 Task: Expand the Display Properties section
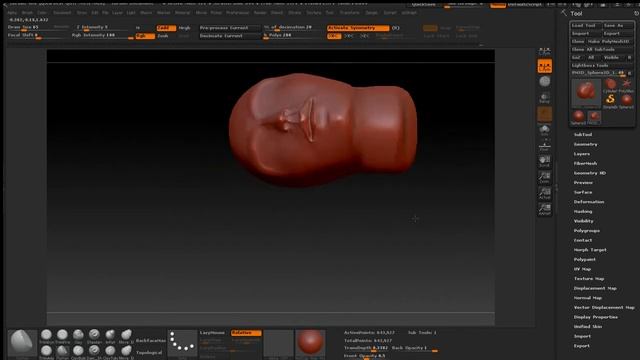click(x=596, y=317)
